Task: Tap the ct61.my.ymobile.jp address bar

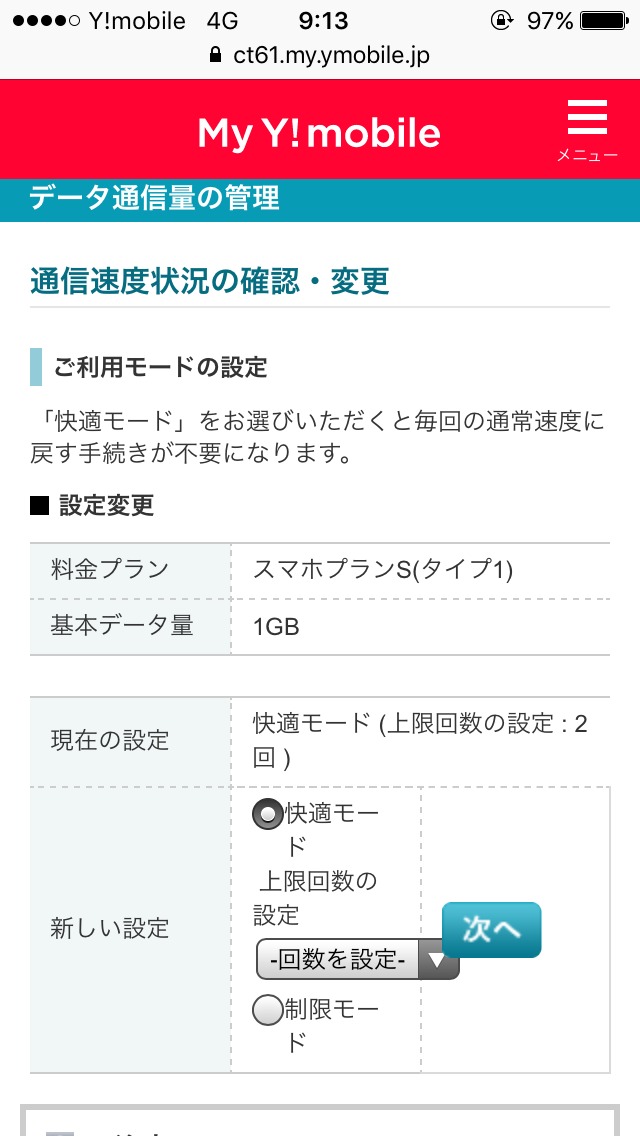Action: [330, 56]
